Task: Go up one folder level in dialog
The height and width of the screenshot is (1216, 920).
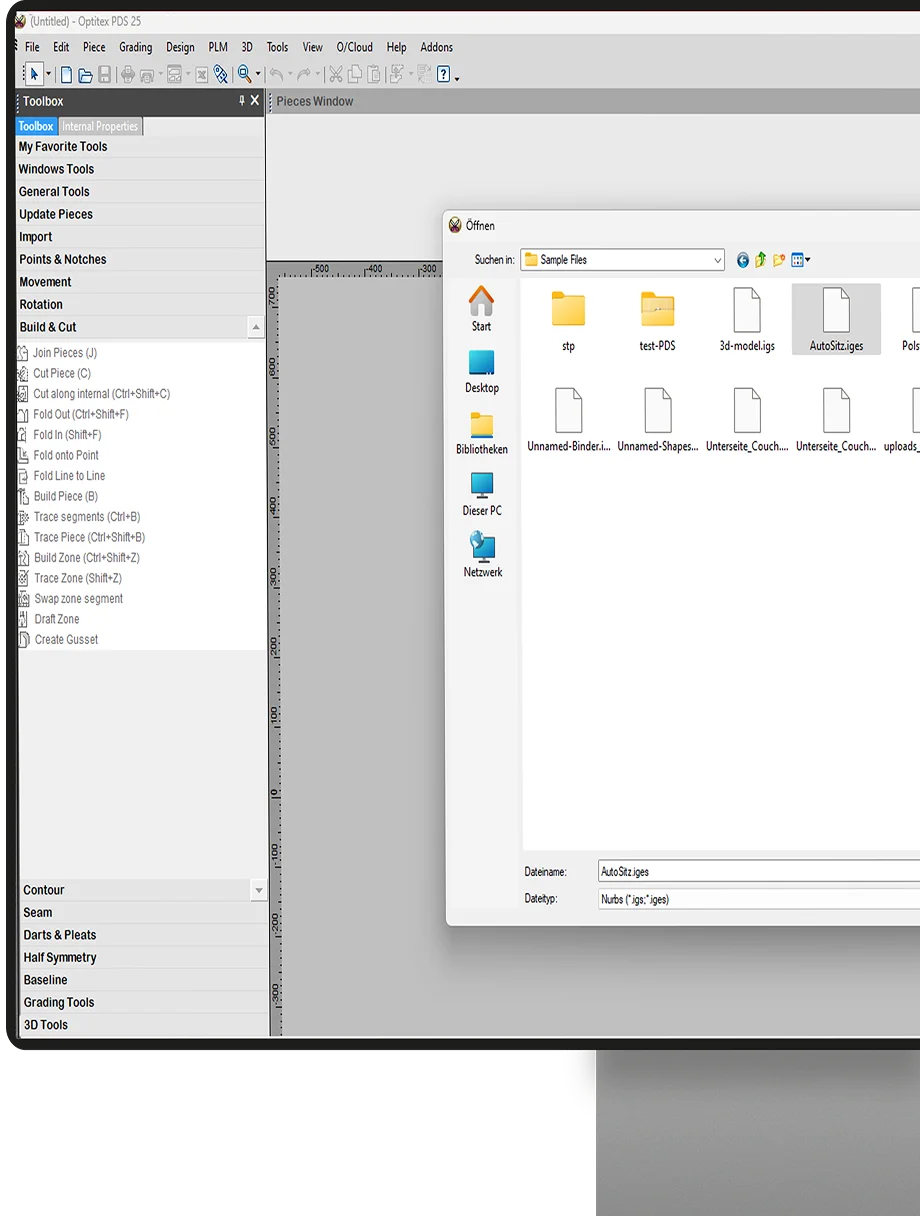Action: coord(760,260)
